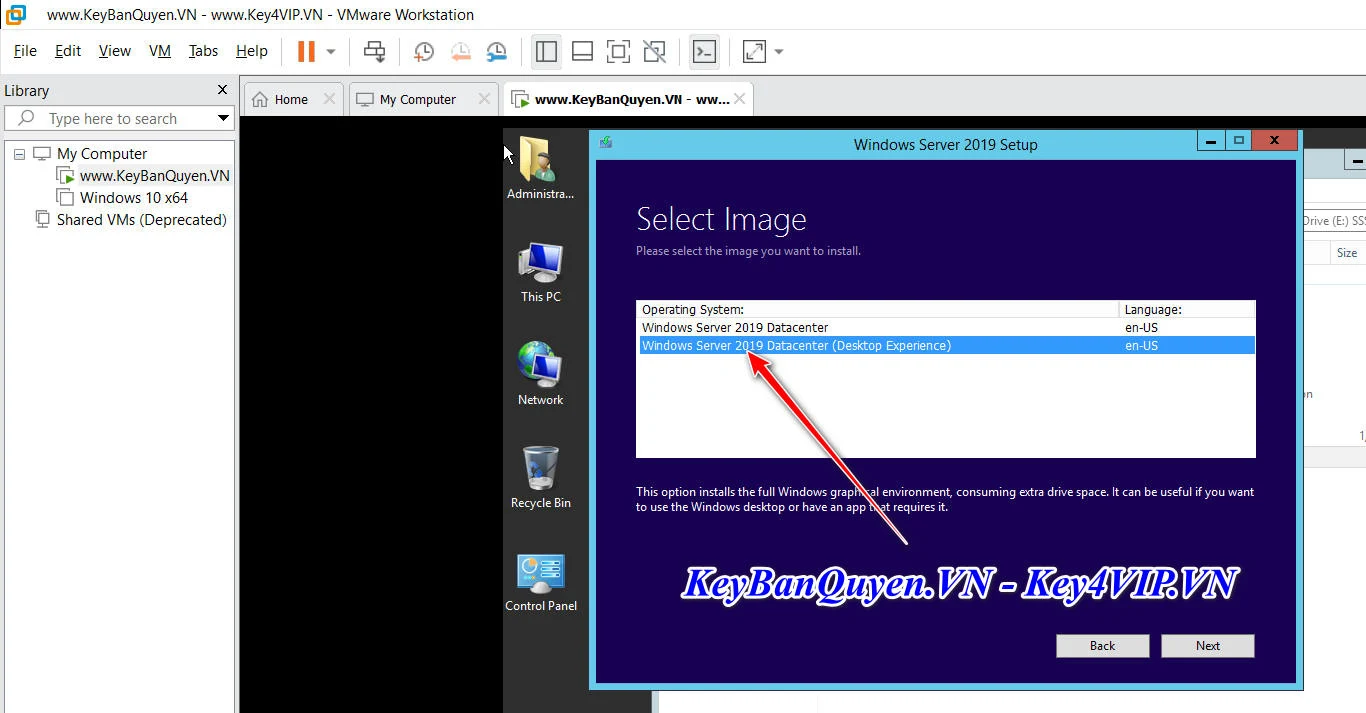Toggle the library sidebar view icon
This screenshot has width=1366, height=713.
(546, 51)
